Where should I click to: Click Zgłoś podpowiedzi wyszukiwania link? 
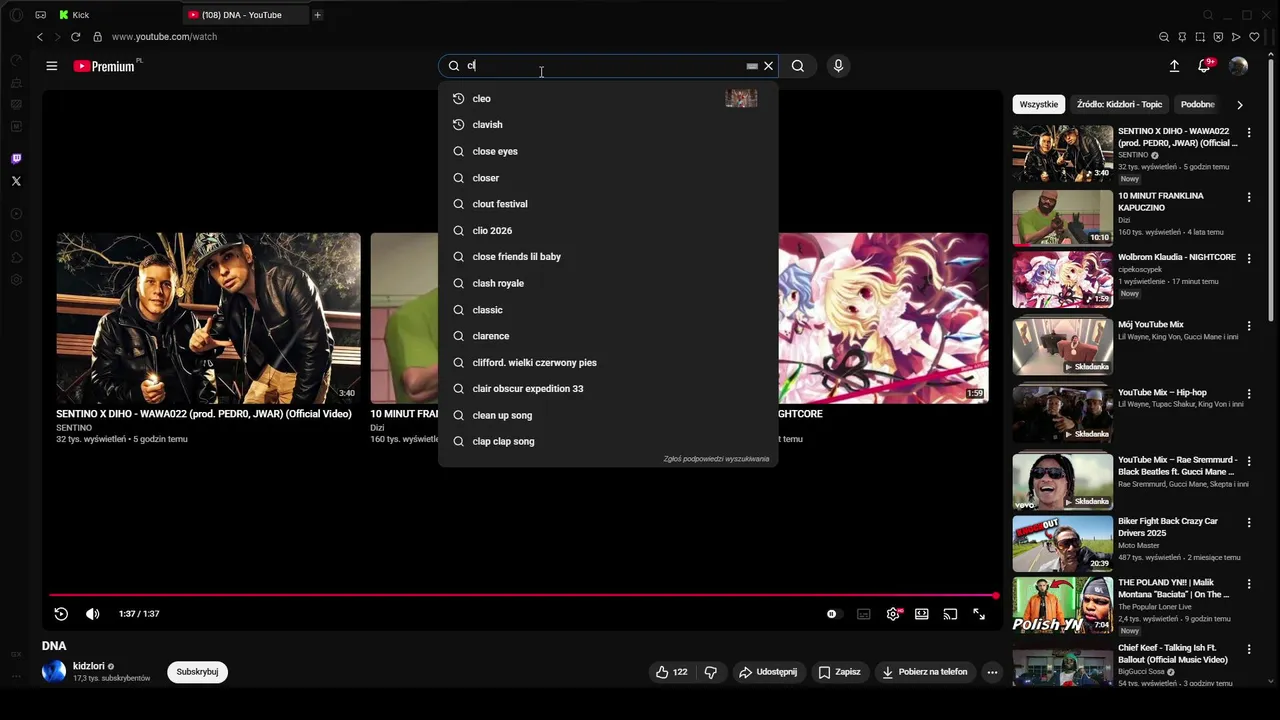716,459
